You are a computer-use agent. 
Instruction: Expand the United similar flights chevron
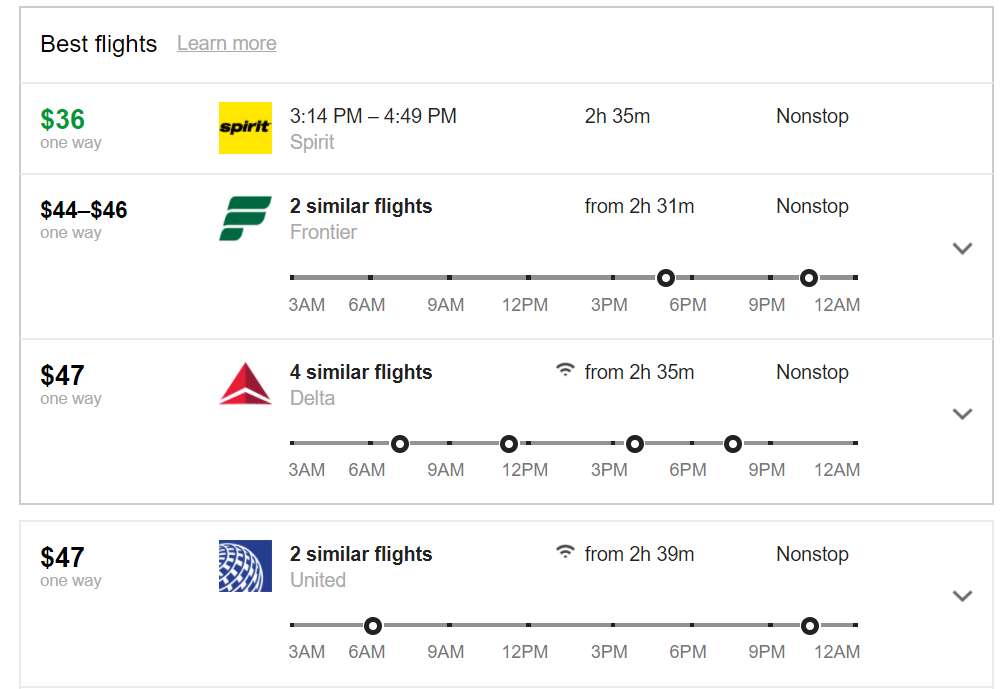(962, 596)
